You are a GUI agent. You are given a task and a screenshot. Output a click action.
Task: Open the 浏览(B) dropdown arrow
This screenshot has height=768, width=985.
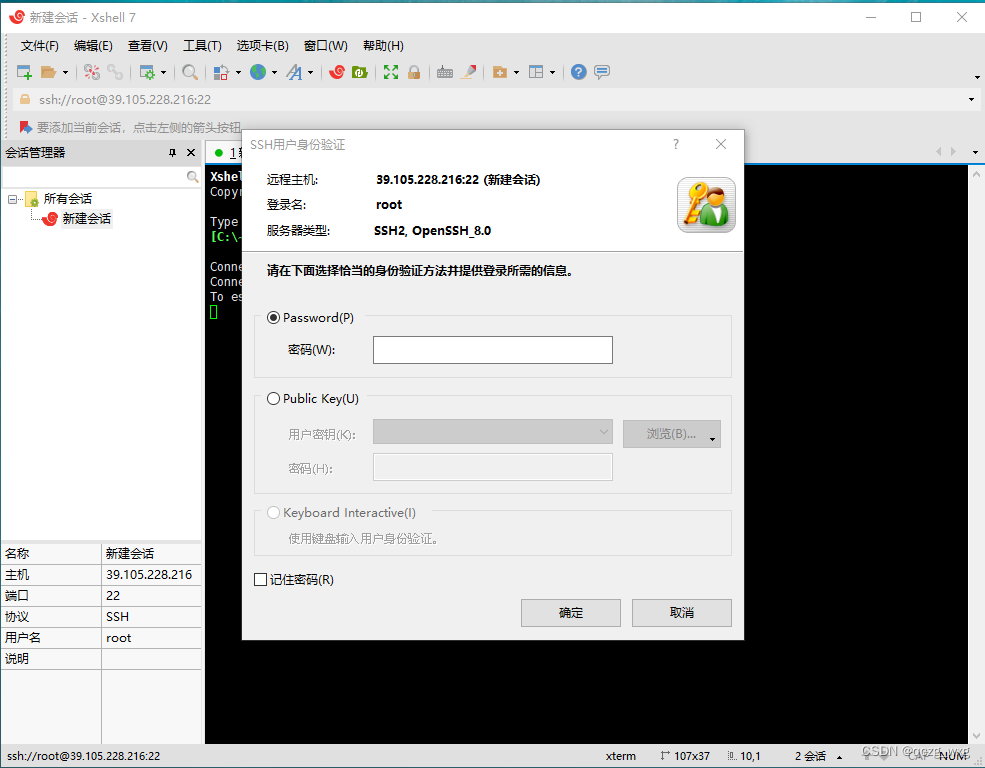point(712,432)
